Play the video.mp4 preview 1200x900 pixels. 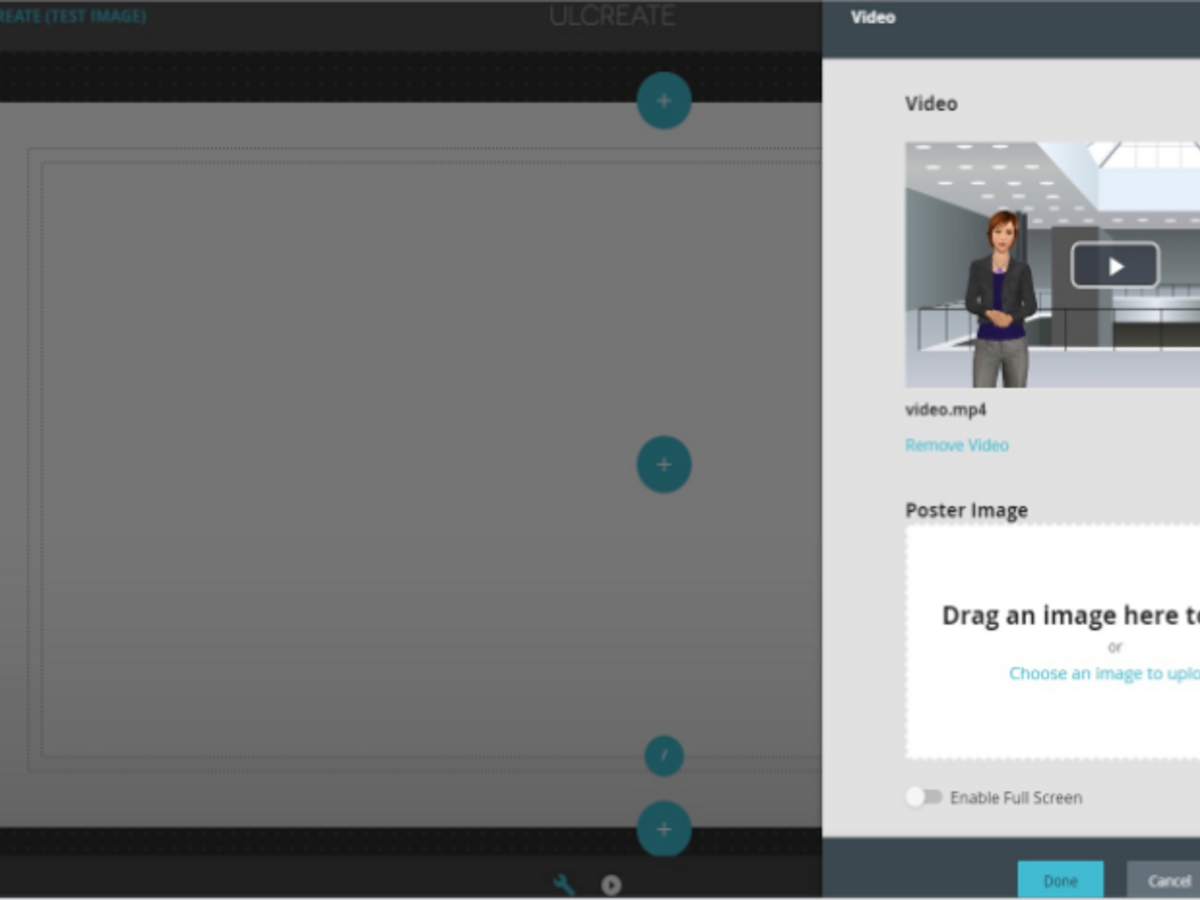tap(1115, 266)
